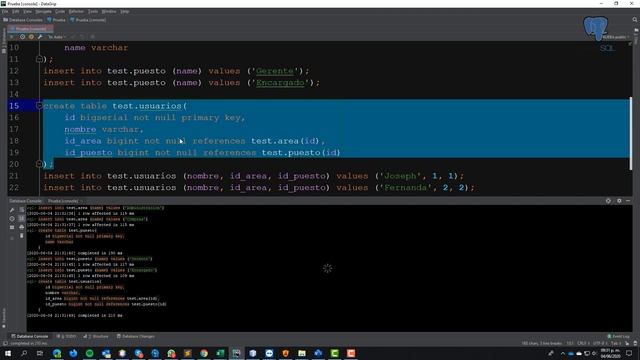Open Windows notification center icon
The image size is (640, 360).
pyautogui.click(x=629, y=353)
